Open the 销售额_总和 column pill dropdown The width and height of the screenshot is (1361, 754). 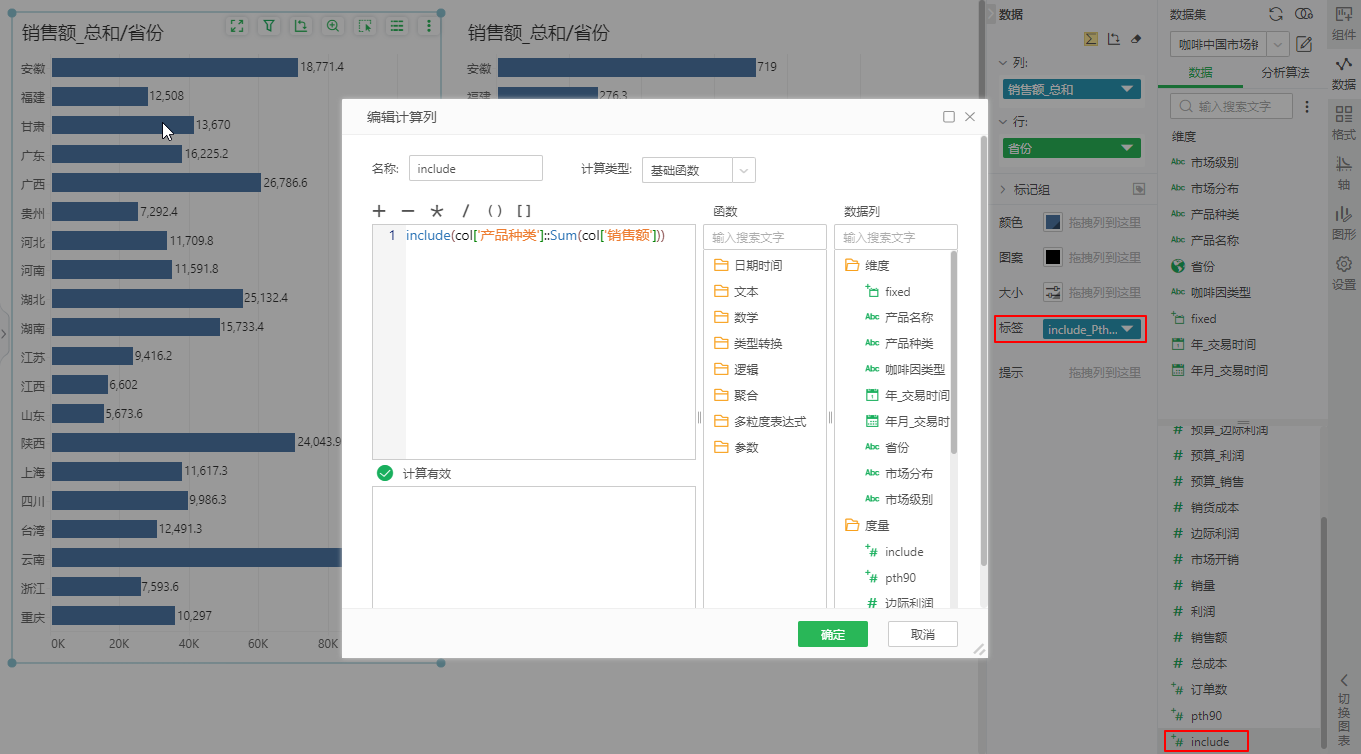(1129, 89)
